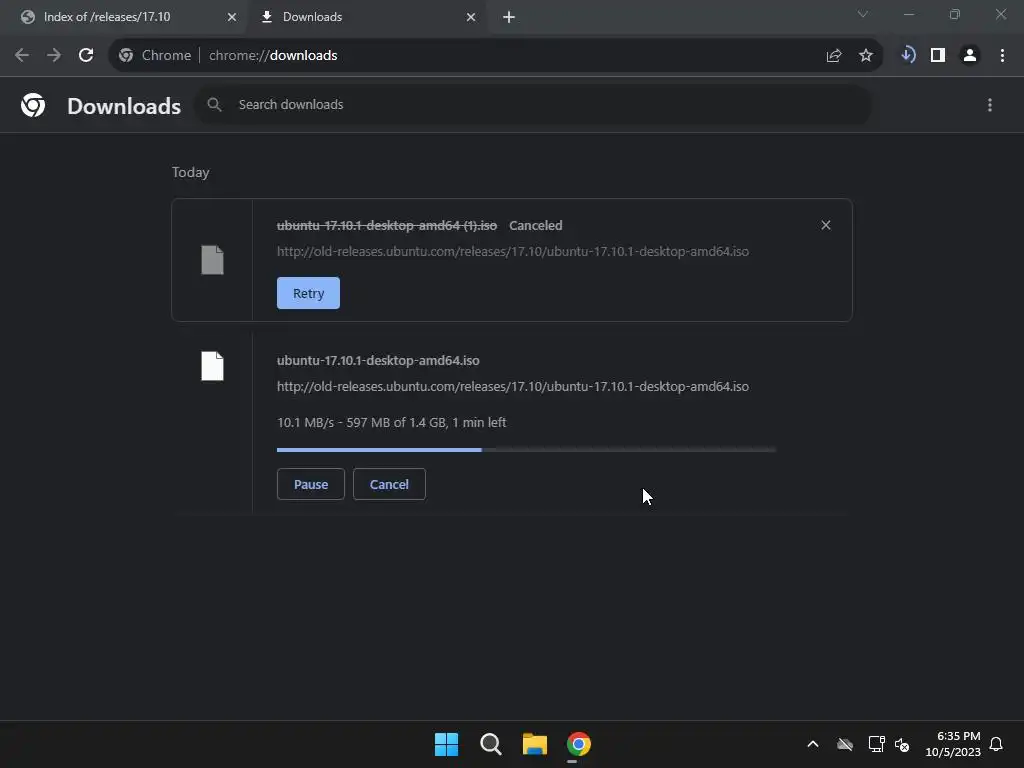The image size is (1024, 768).
Task: Click the downloading file's white icon
Action: coord(212,366)
